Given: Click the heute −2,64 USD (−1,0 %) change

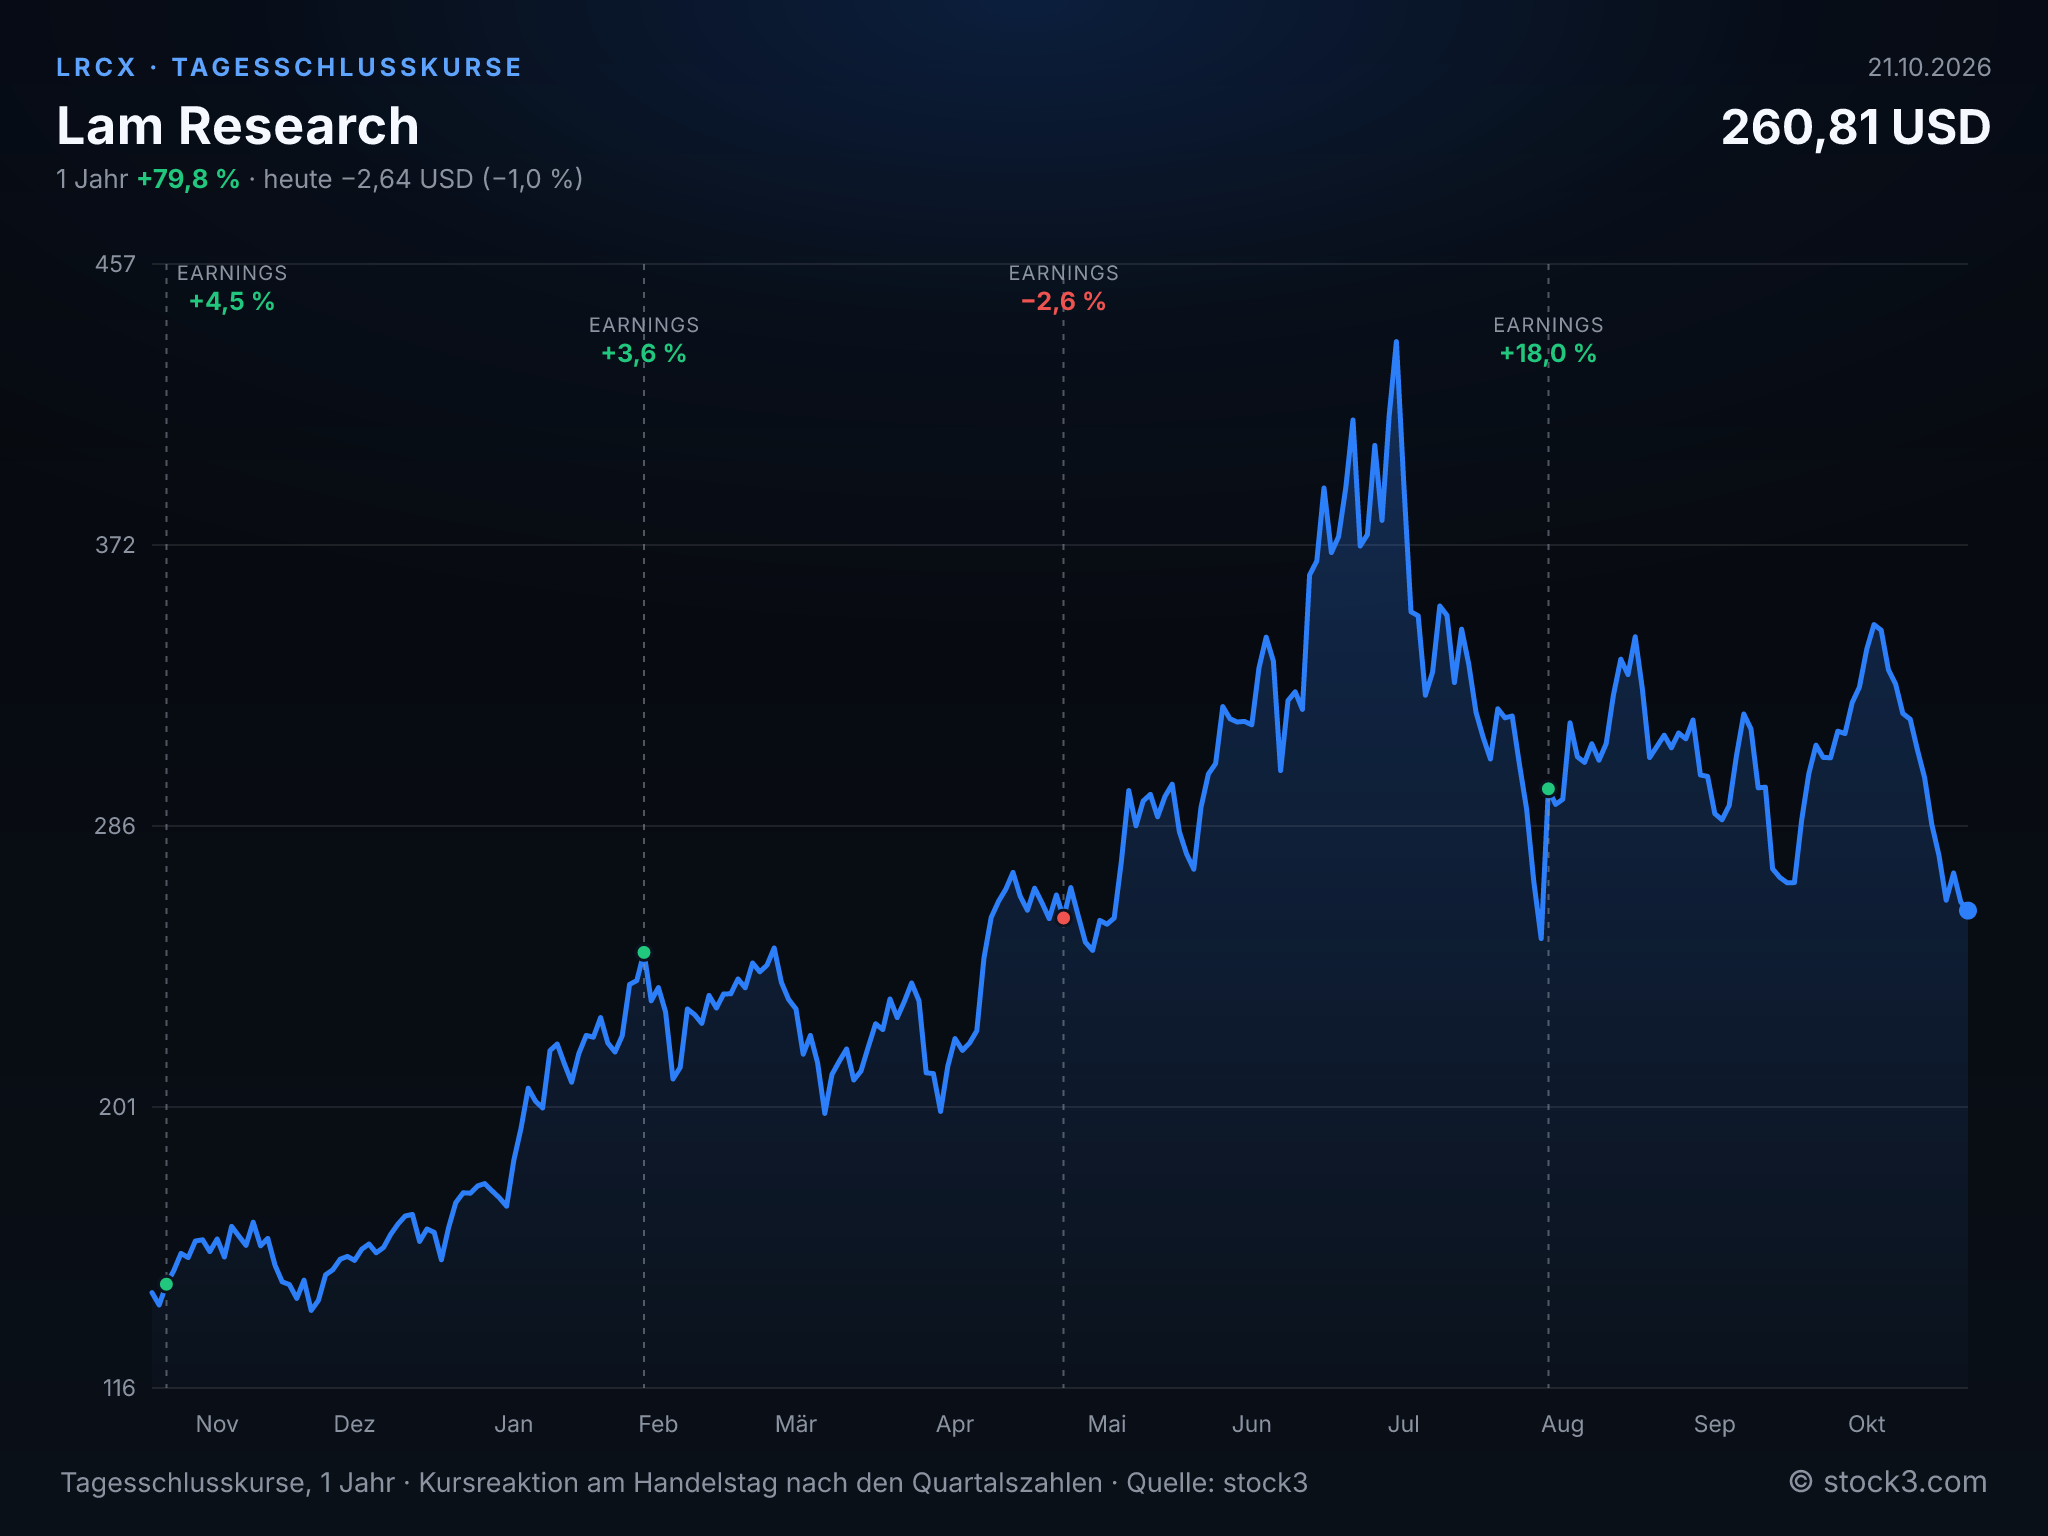Looking at the screenshot, I should pyautogui.click(x=423, y=179).
